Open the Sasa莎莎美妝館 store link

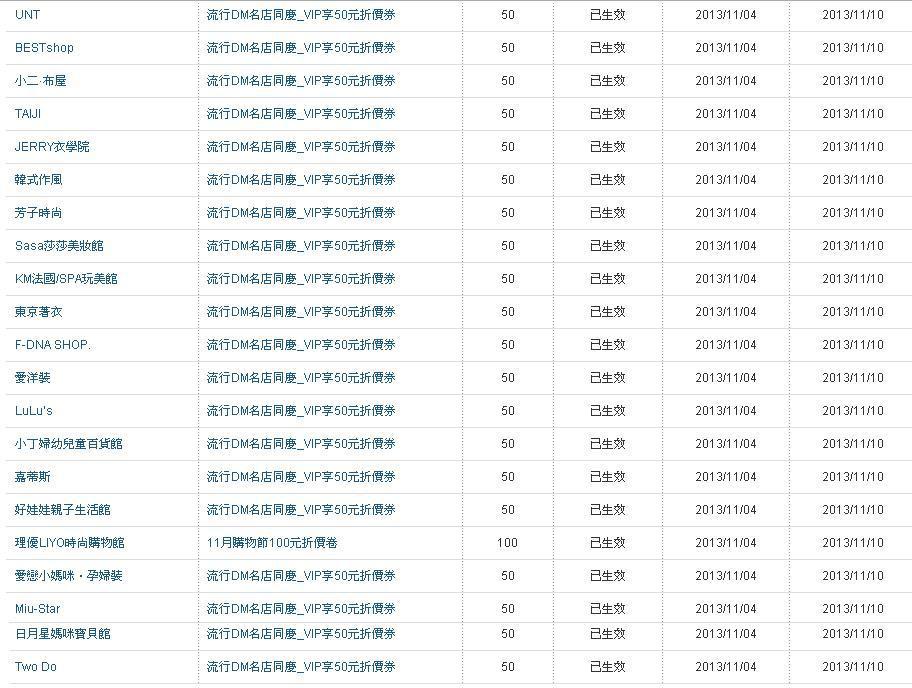point(59,245)
